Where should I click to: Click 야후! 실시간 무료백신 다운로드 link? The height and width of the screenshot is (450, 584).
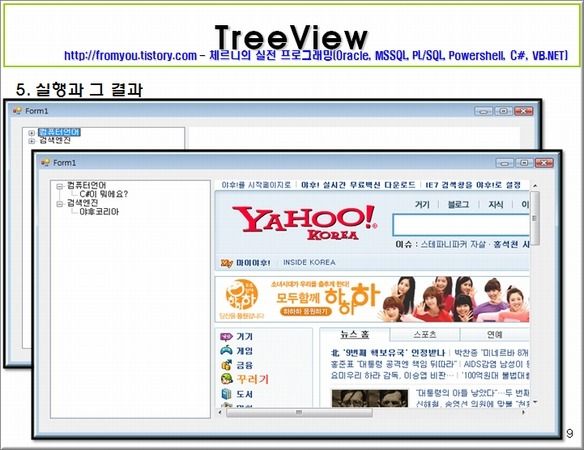(358, 185)
